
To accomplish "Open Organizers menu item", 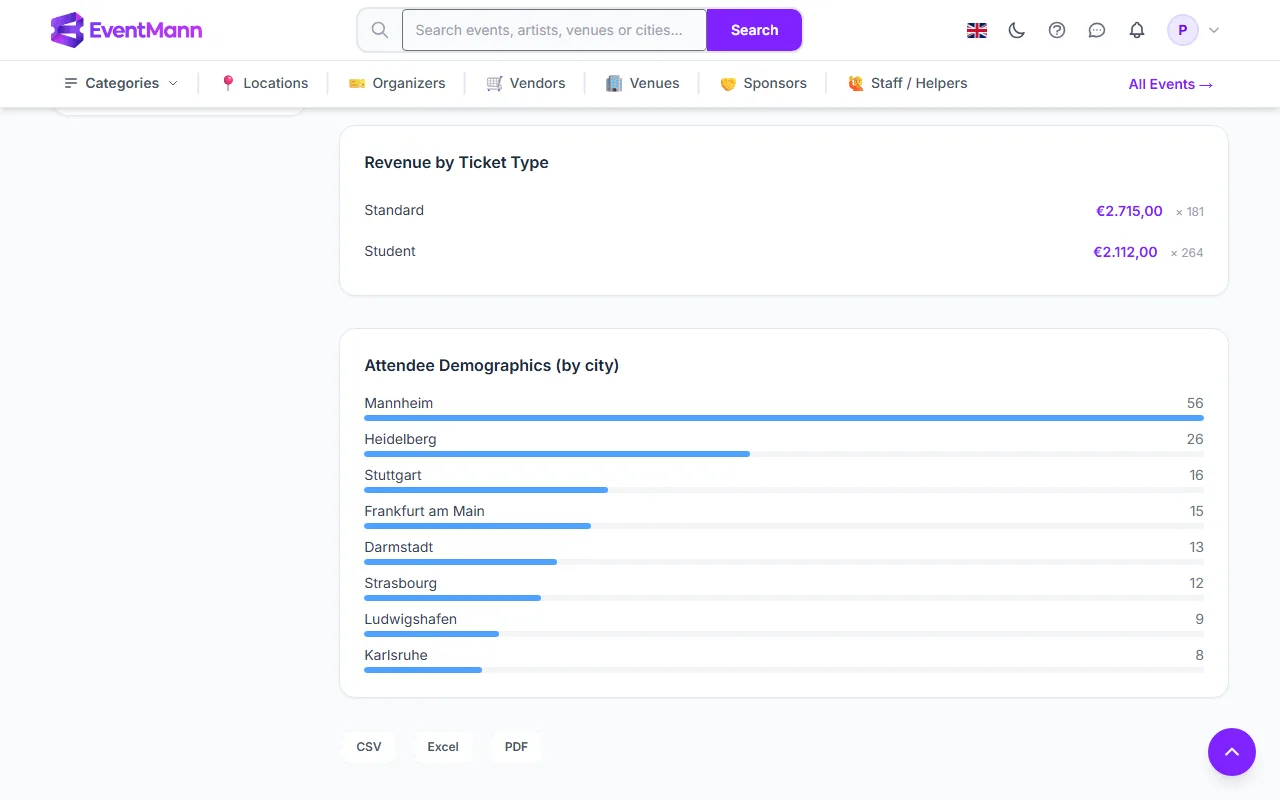I will coord(397,83).
